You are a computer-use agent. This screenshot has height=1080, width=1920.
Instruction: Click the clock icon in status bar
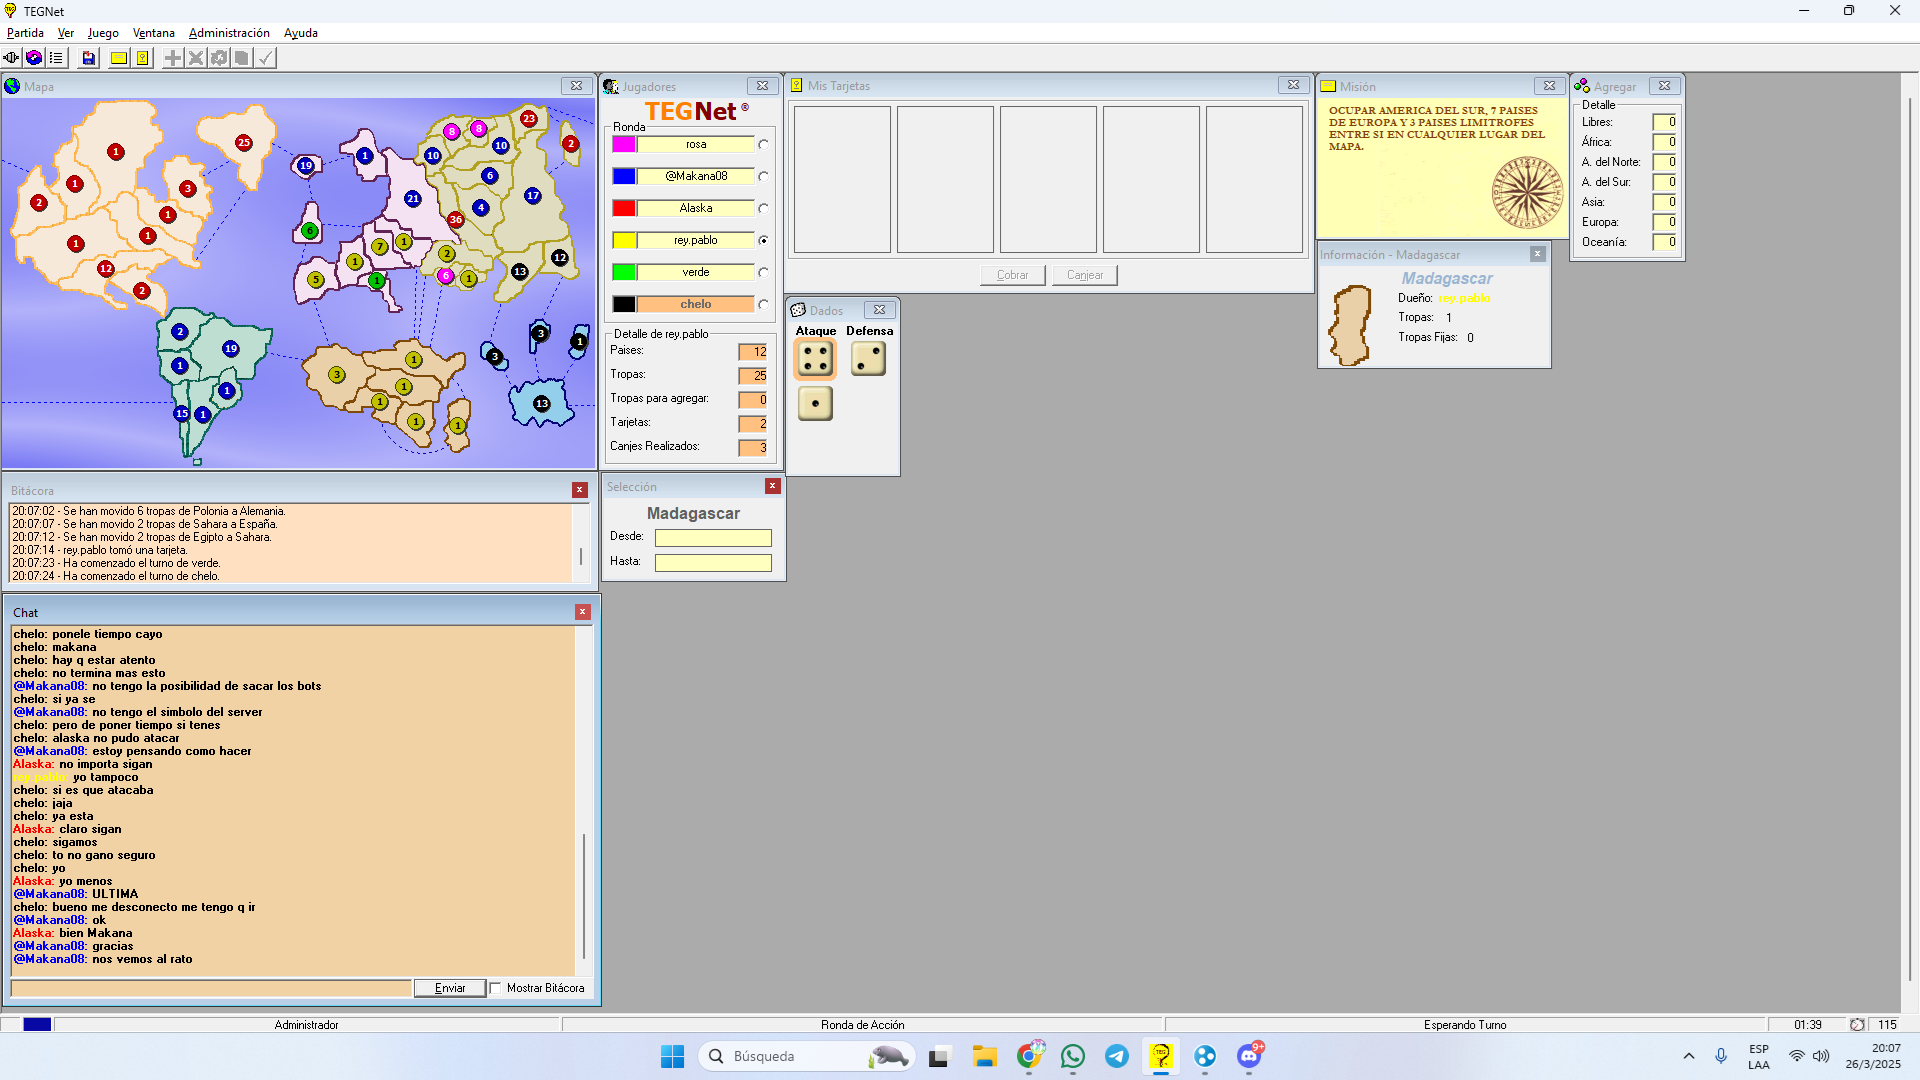coord(1857,1025)
